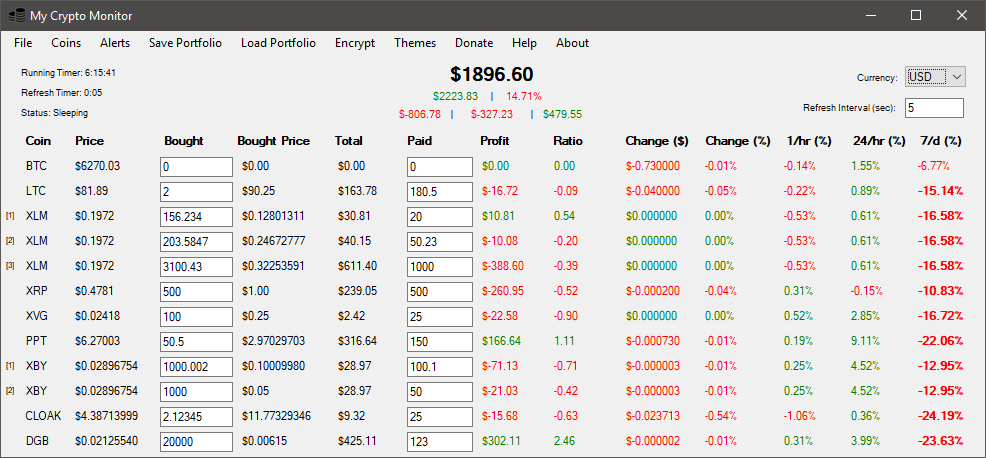Focus the Refresh Interval input field
The height and width of the screenshot is (458, 986).
(x=934, y=108)
